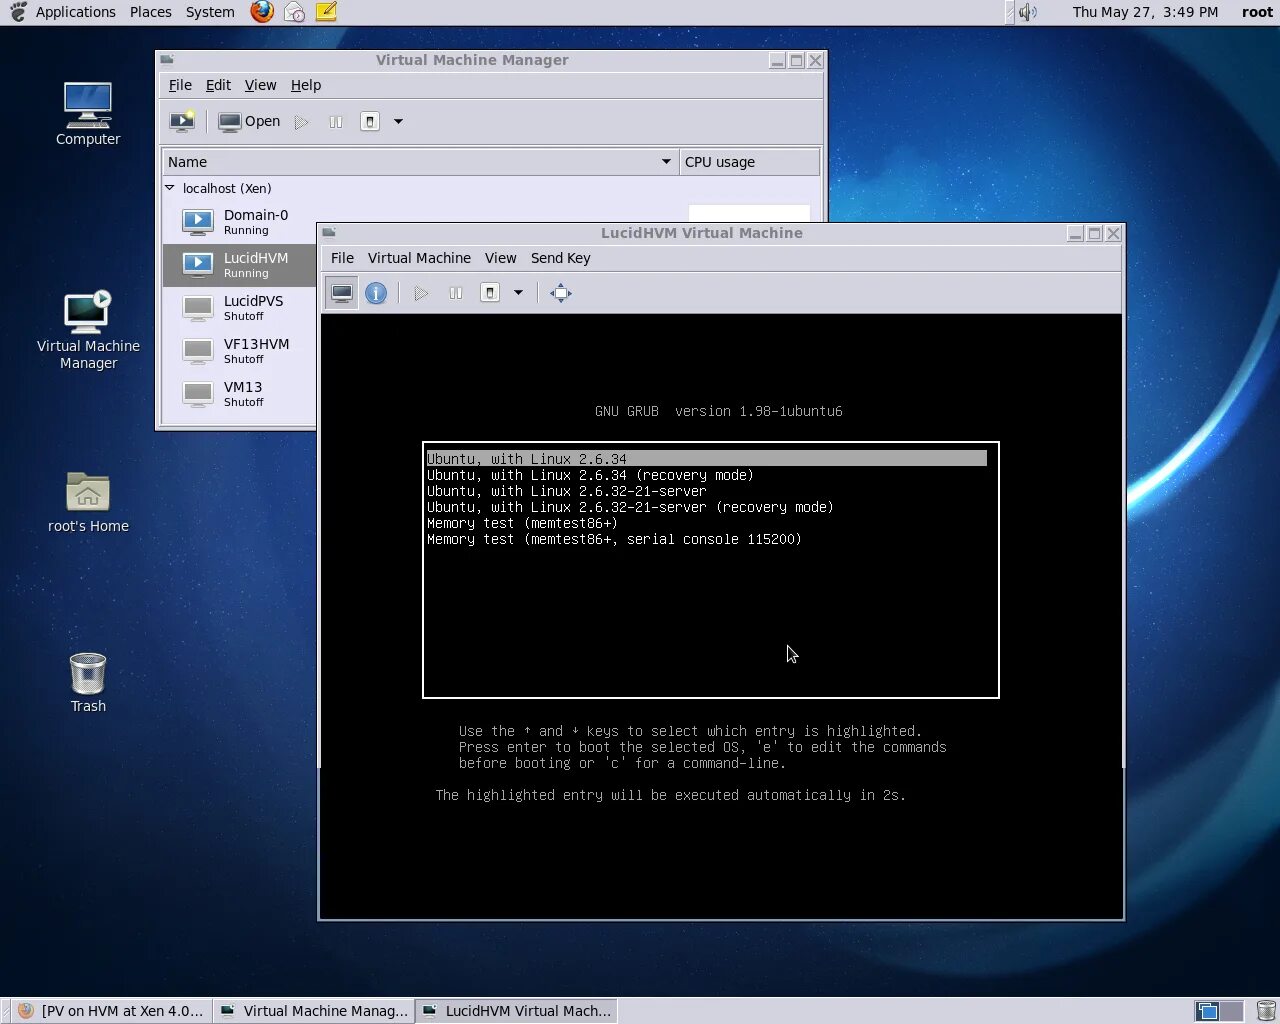The width and height of the screenshot is (1280, 1024).
Task: Open the Places menu in top panel
Action: (x=150, y=12)
